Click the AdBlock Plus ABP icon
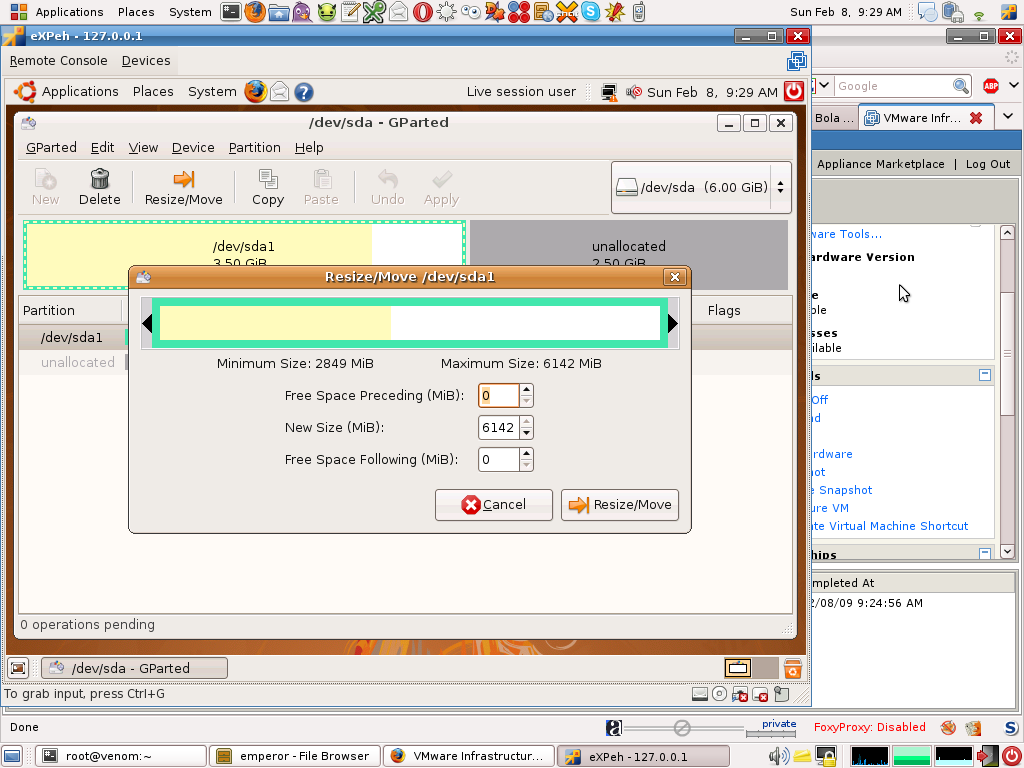 pyautogui.click(x=991, y=86)
